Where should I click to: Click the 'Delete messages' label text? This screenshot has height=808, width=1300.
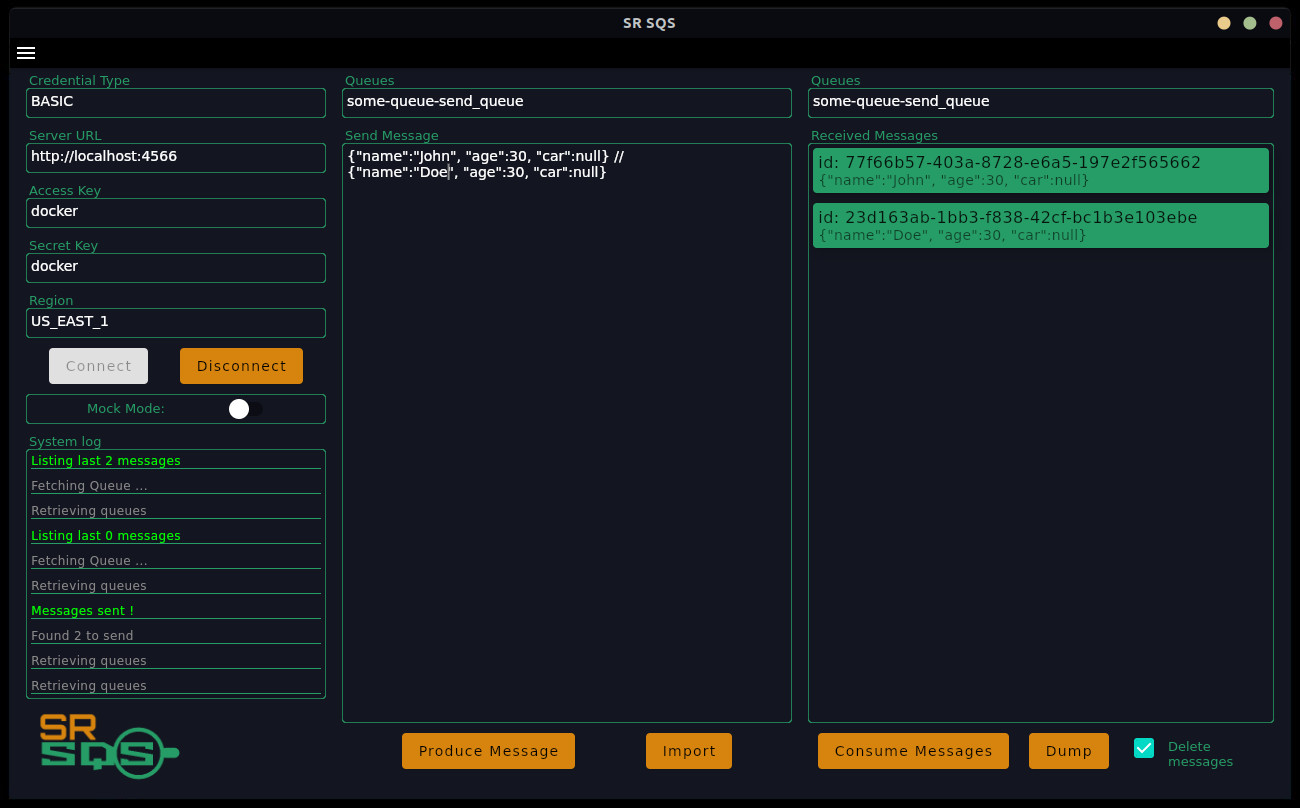(1200, 754)
